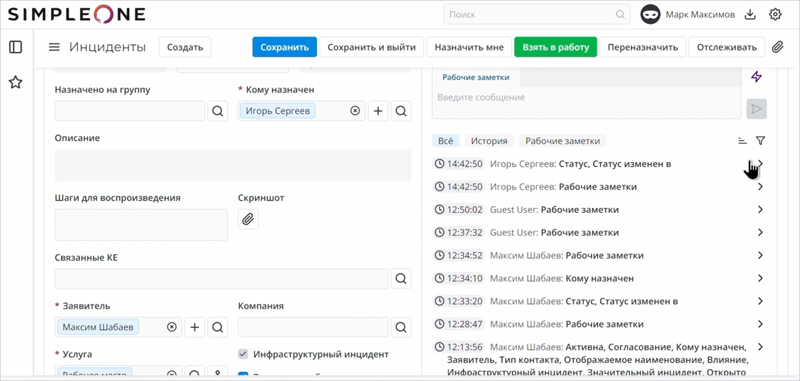Viewport: 800px width, 381px height.
Task: Switch to Рабочие заметки feed filter
Action: [562, 141]
